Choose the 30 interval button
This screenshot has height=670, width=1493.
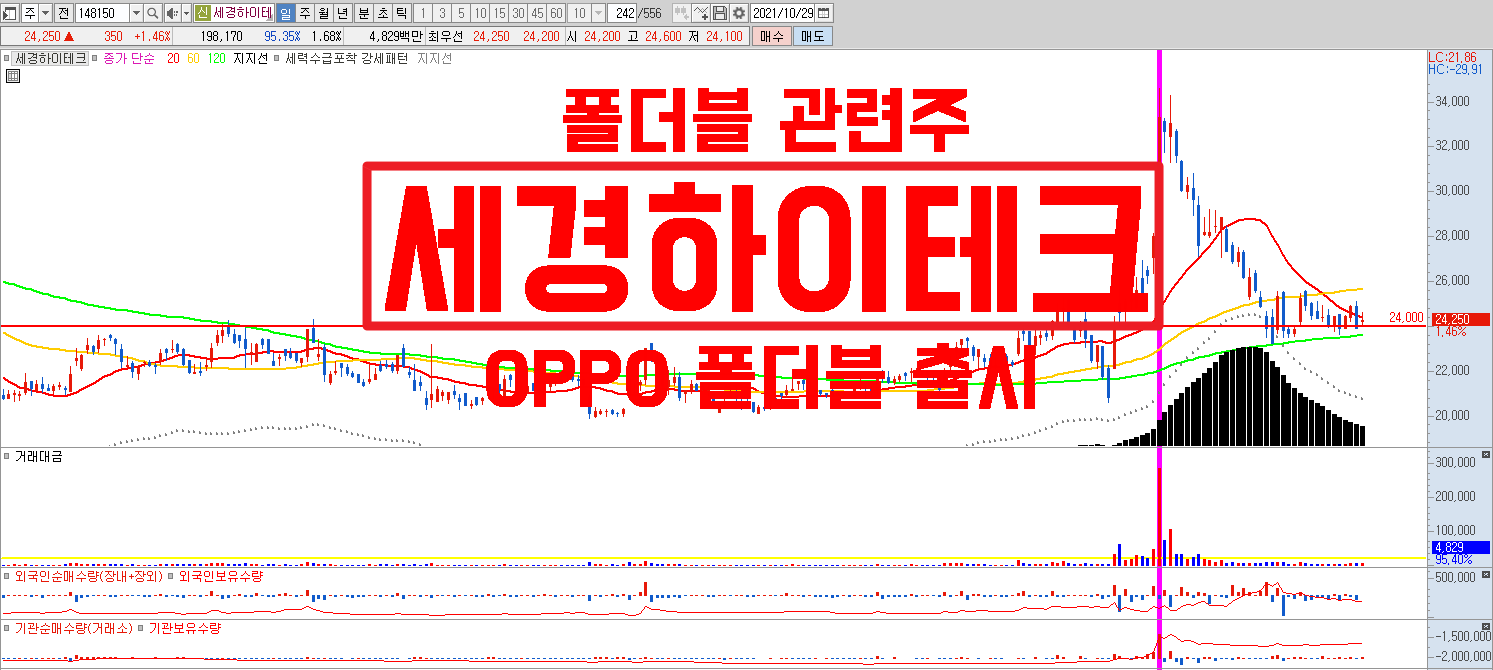(518, 13)
